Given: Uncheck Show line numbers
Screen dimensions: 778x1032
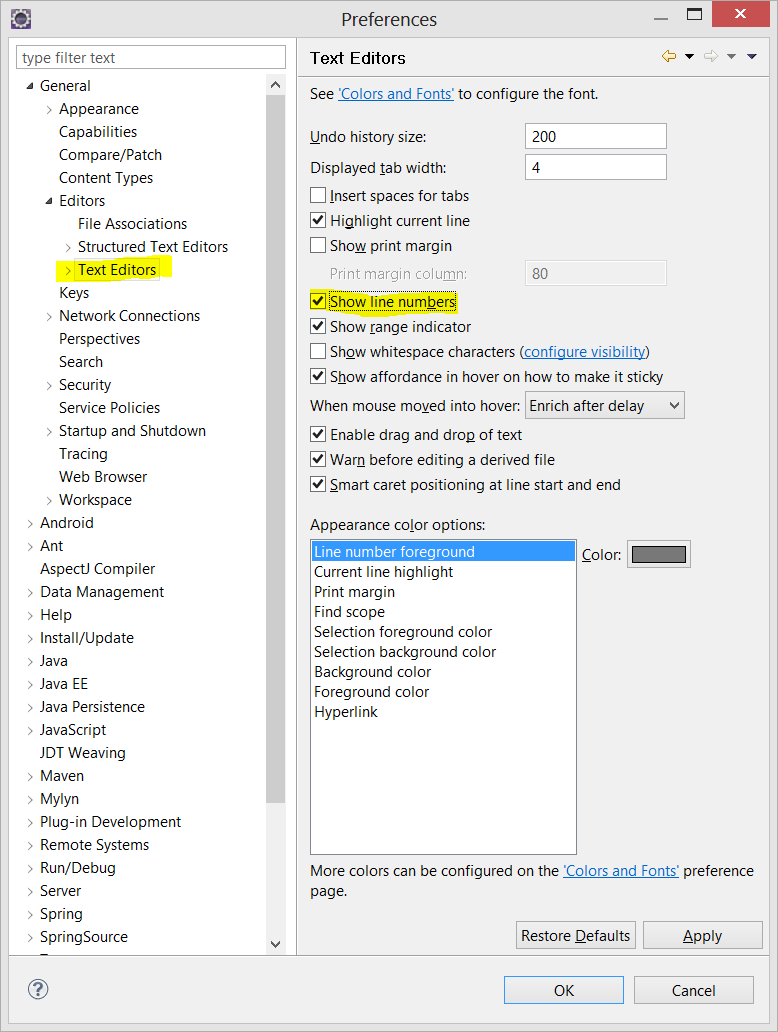Looking at the screenshot, I should click(318, 301).
